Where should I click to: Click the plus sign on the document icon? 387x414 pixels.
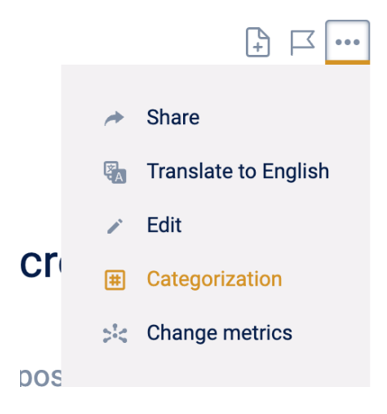[x=258, y=47]
